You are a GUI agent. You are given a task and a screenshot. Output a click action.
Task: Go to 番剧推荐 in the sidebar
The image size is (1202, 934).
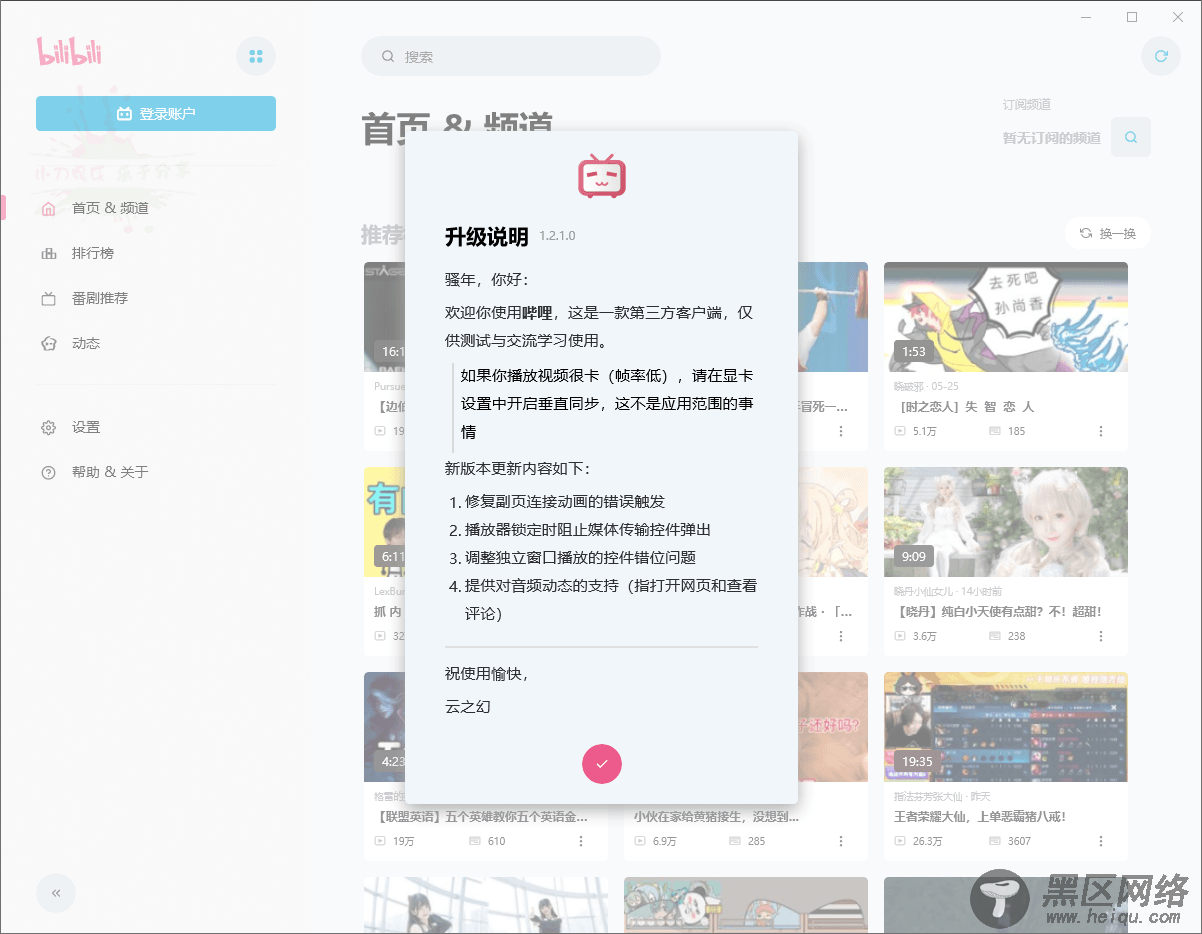99,298
